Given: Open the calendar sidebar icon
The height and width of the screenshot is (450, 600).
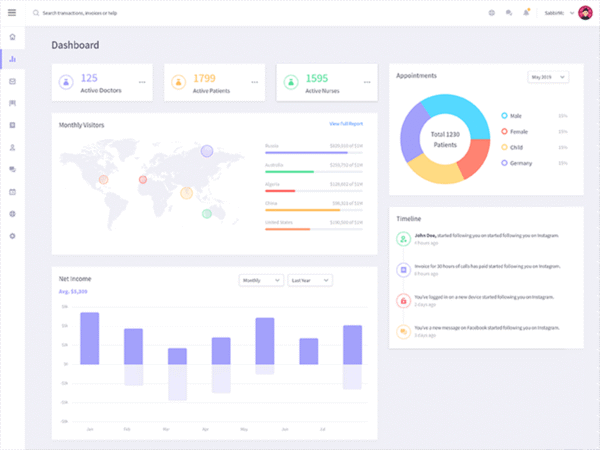Looking at the screenshot, I should tap(12, 191).
